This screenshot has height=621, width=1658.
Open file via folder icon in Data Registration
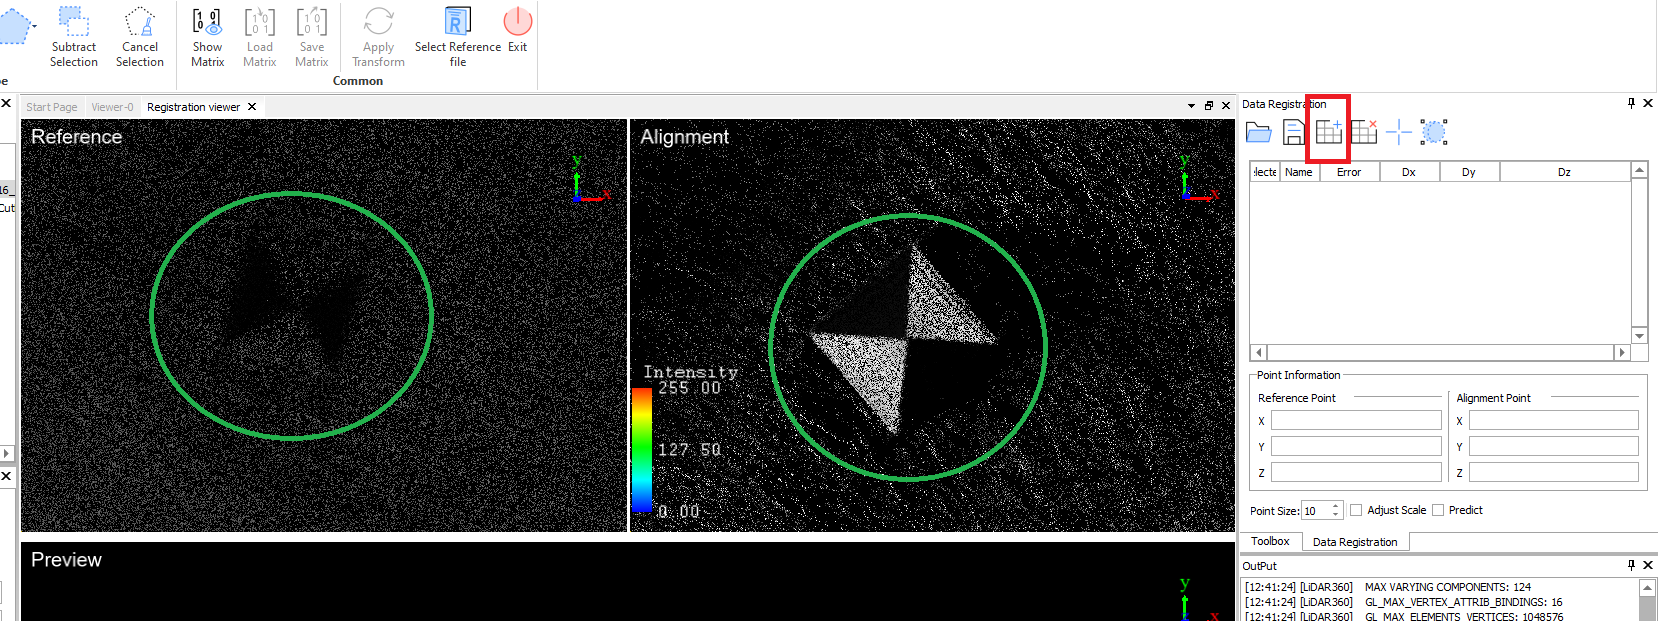click(x=1259, y=132)
